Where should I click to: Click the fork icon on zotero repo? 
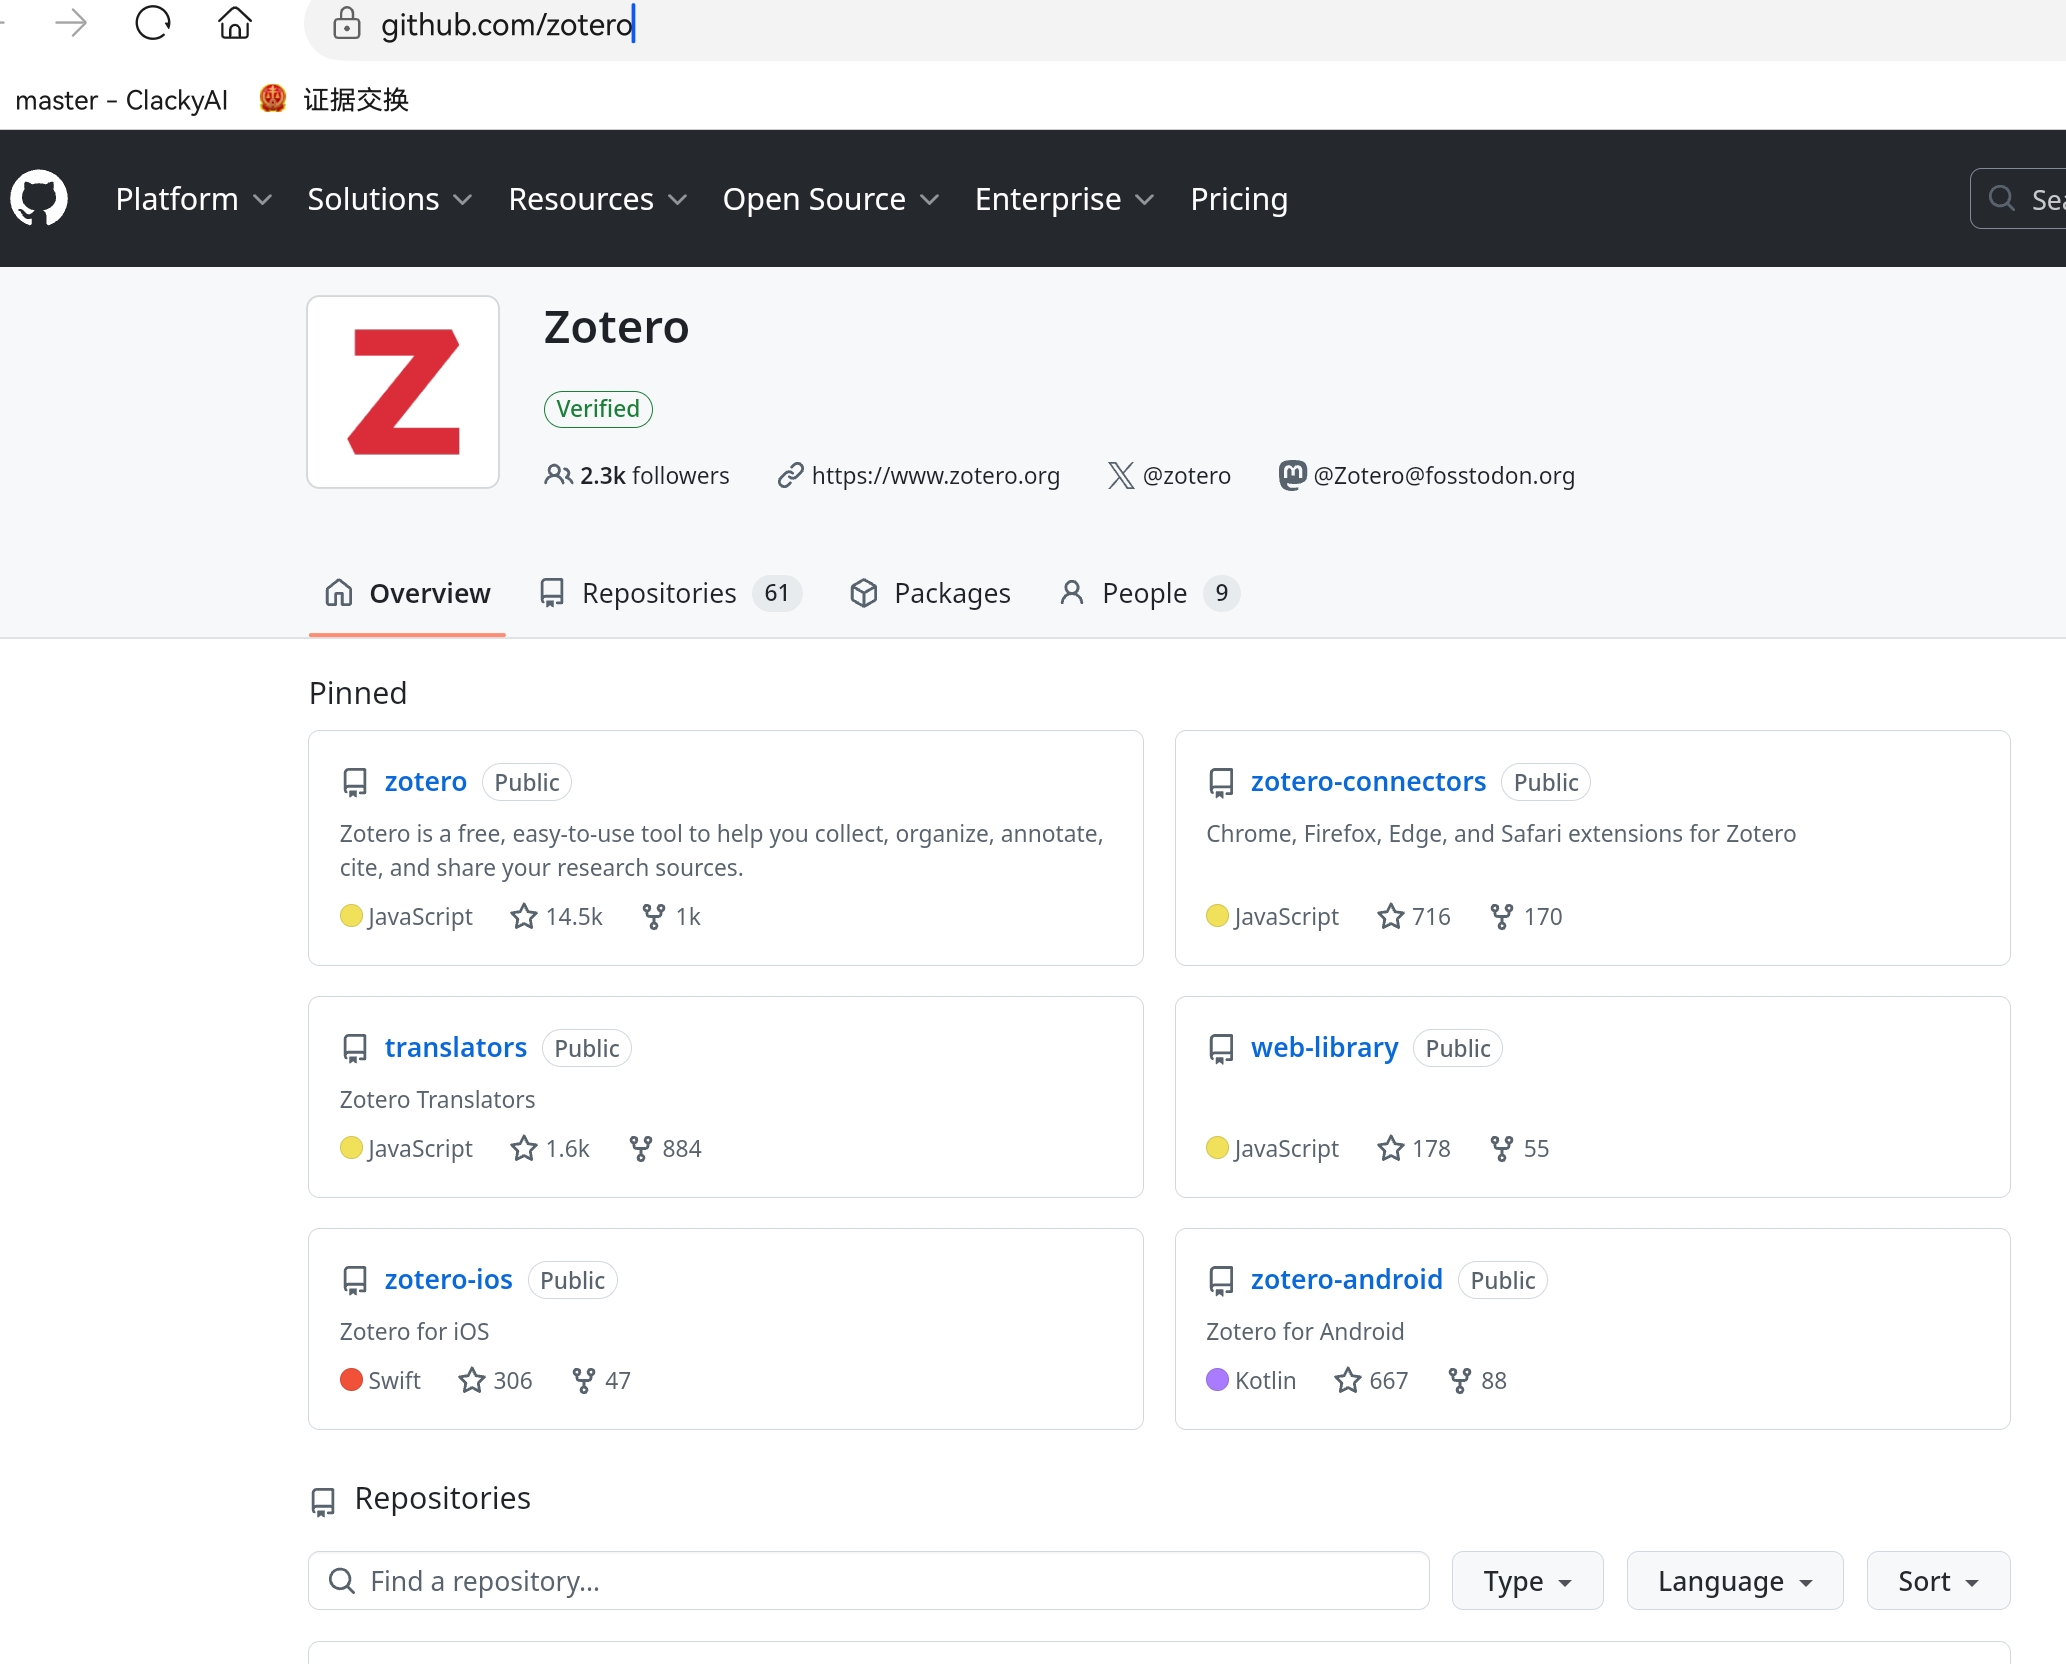[x=654, y=917]
